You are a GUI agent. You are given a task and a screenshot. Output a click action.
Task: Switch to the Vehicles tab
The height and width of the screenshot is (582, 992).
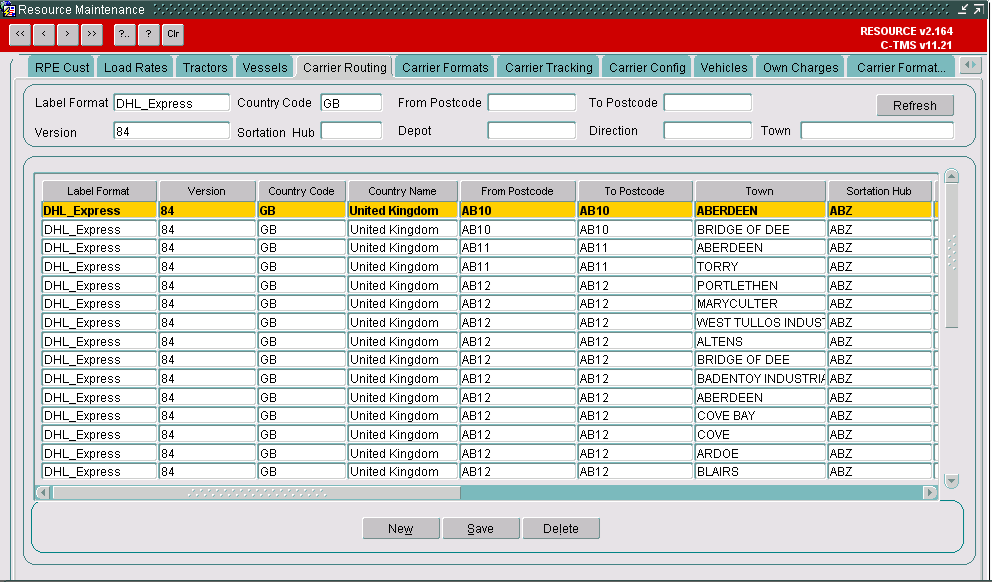724,68
